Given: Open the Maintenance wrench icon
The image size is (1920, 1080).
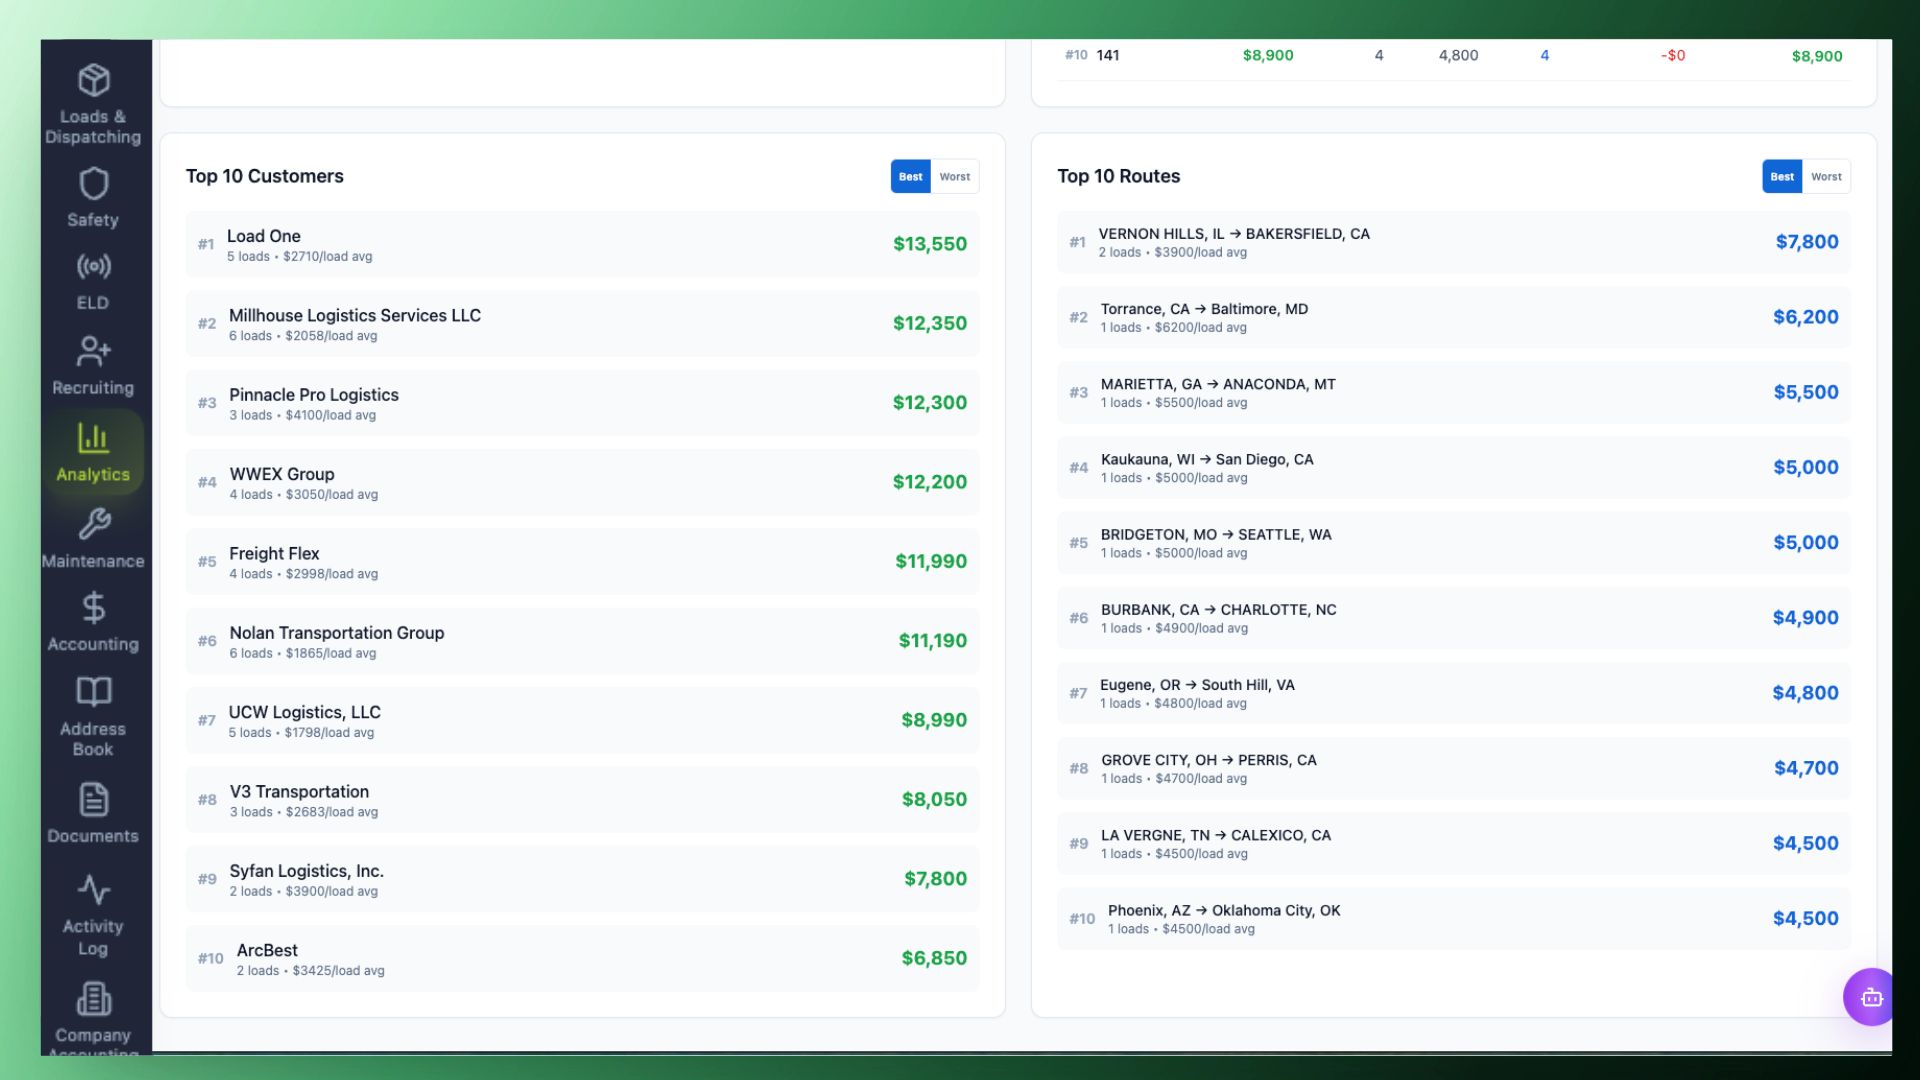Looking at the screenshot, I should pos(93,524).
